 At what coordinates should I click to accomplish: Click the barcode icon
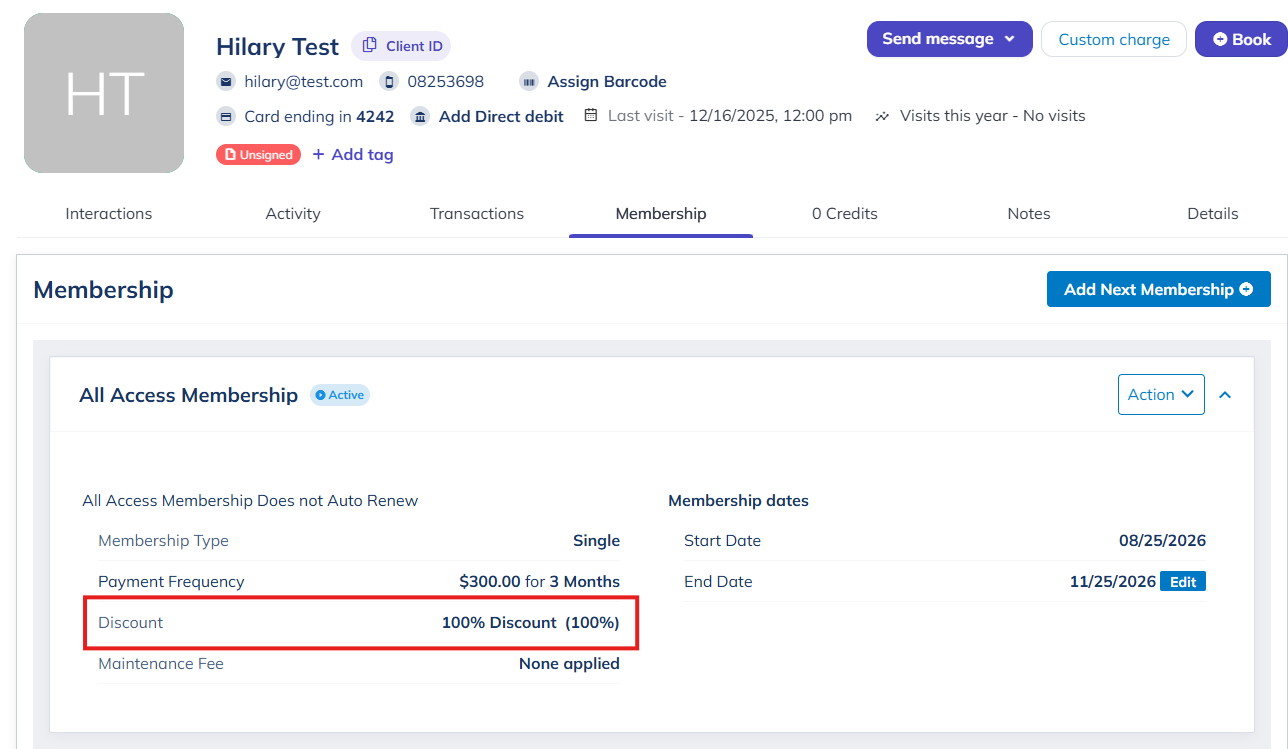[529, 82]
